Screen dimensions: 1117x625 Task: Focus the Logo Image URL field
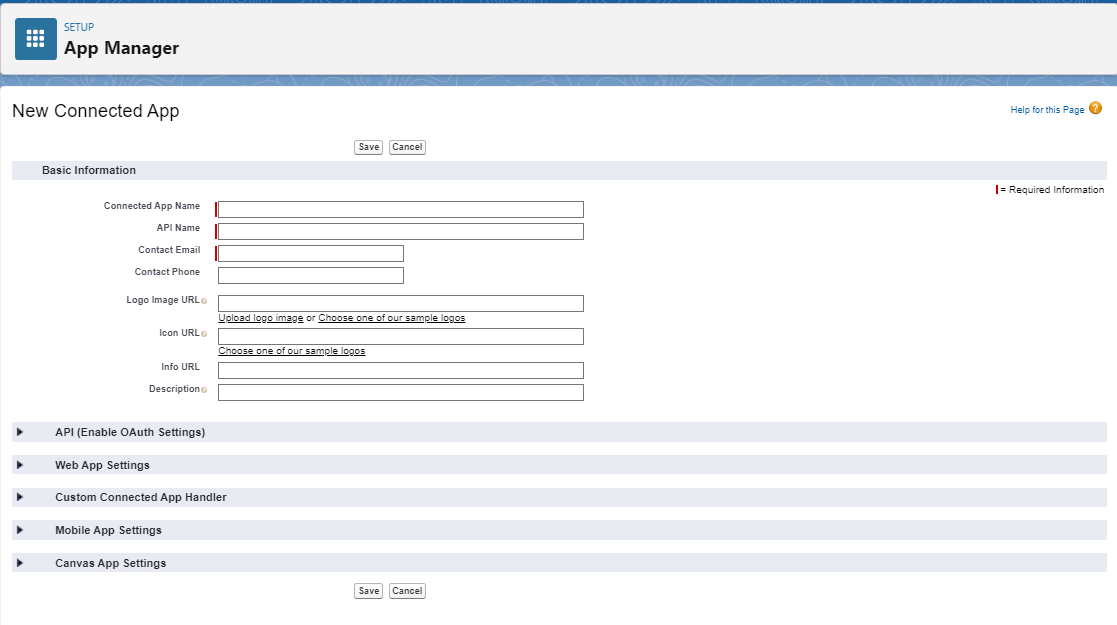click(400, 303)
